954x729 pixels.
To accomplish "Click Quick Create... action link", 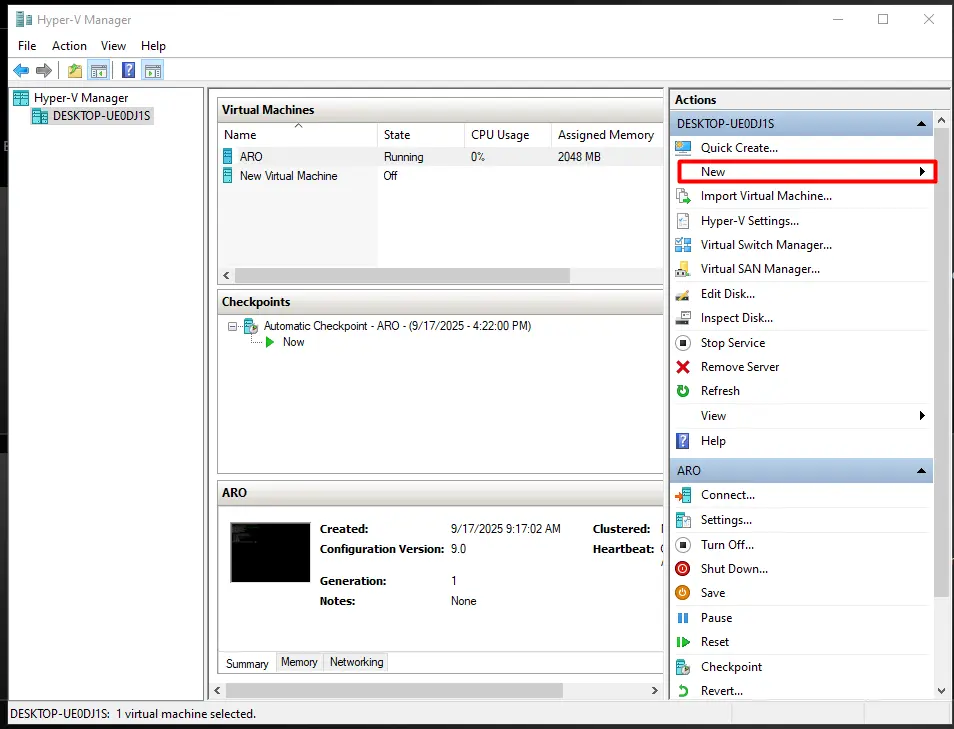I will [x=739, y=148].
